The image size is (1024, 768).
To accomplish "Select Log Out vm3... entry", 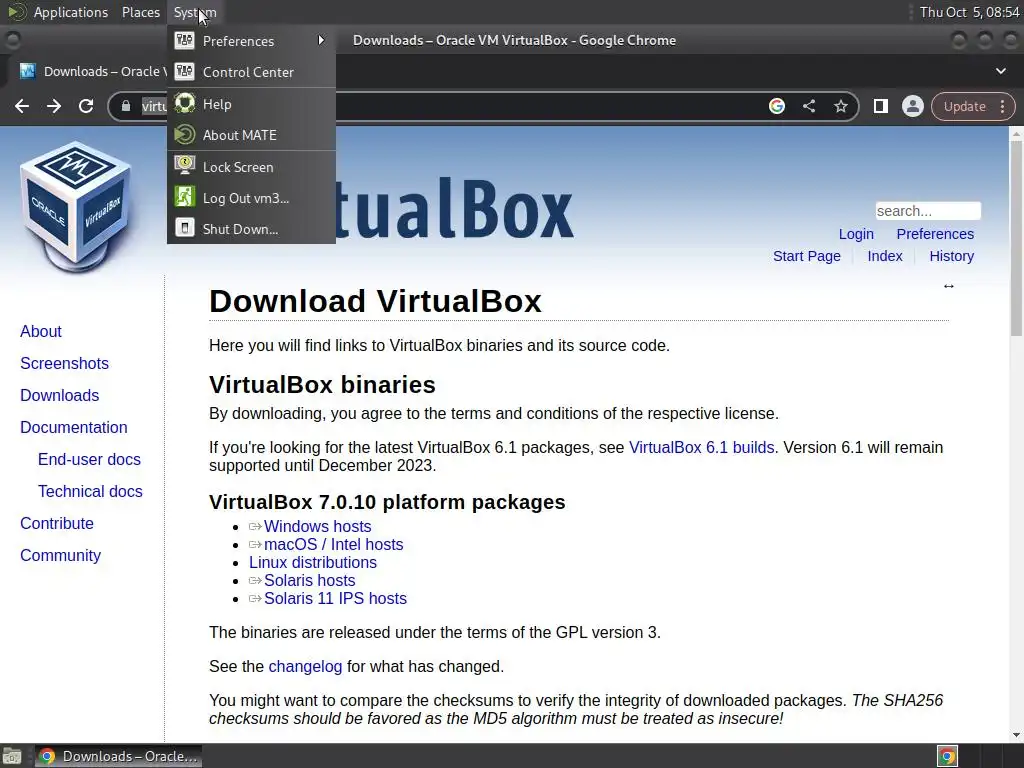I will click(x=251, y=198).
